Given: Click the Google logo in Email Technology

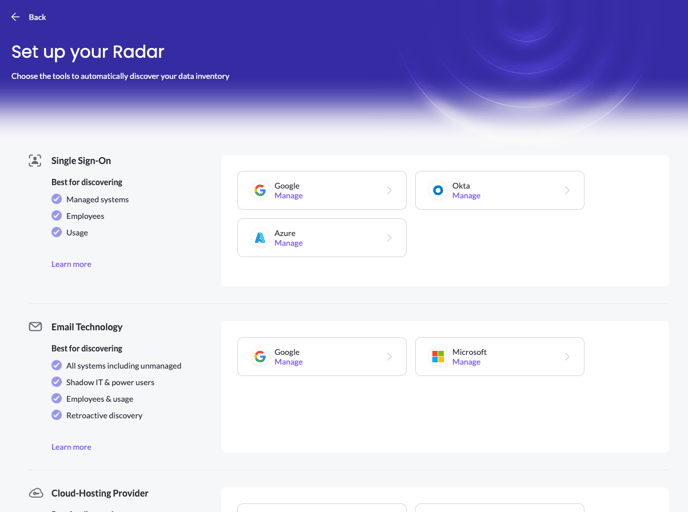Looking at the screenshot, I should 260,356.
